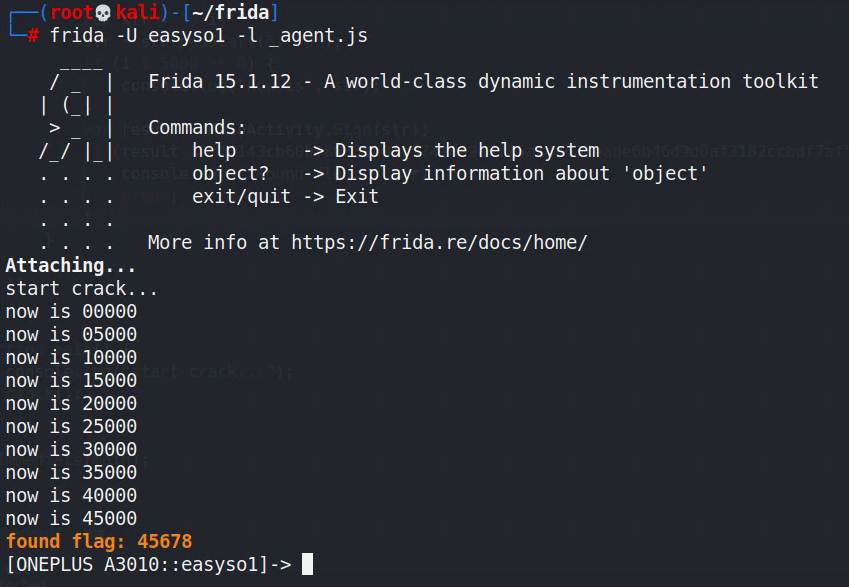Click the 'root' username in the prompt
Screen dimensions: 849x587
tap(72, 12)
